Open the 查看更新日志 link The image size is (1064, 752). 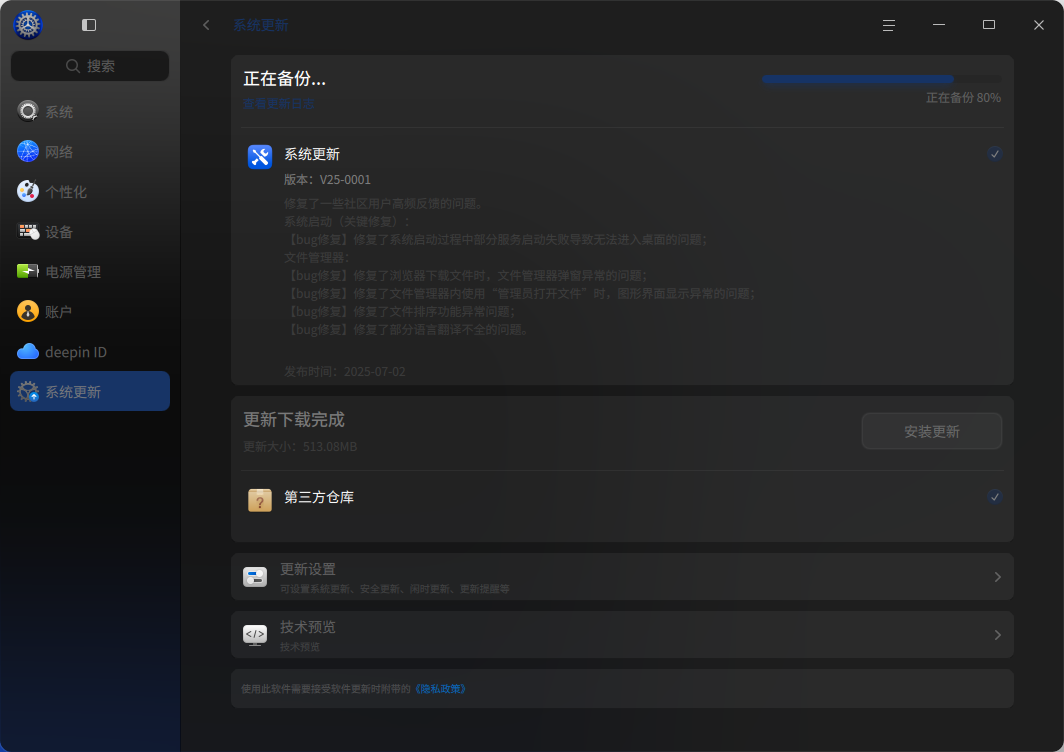coord(278,104)
